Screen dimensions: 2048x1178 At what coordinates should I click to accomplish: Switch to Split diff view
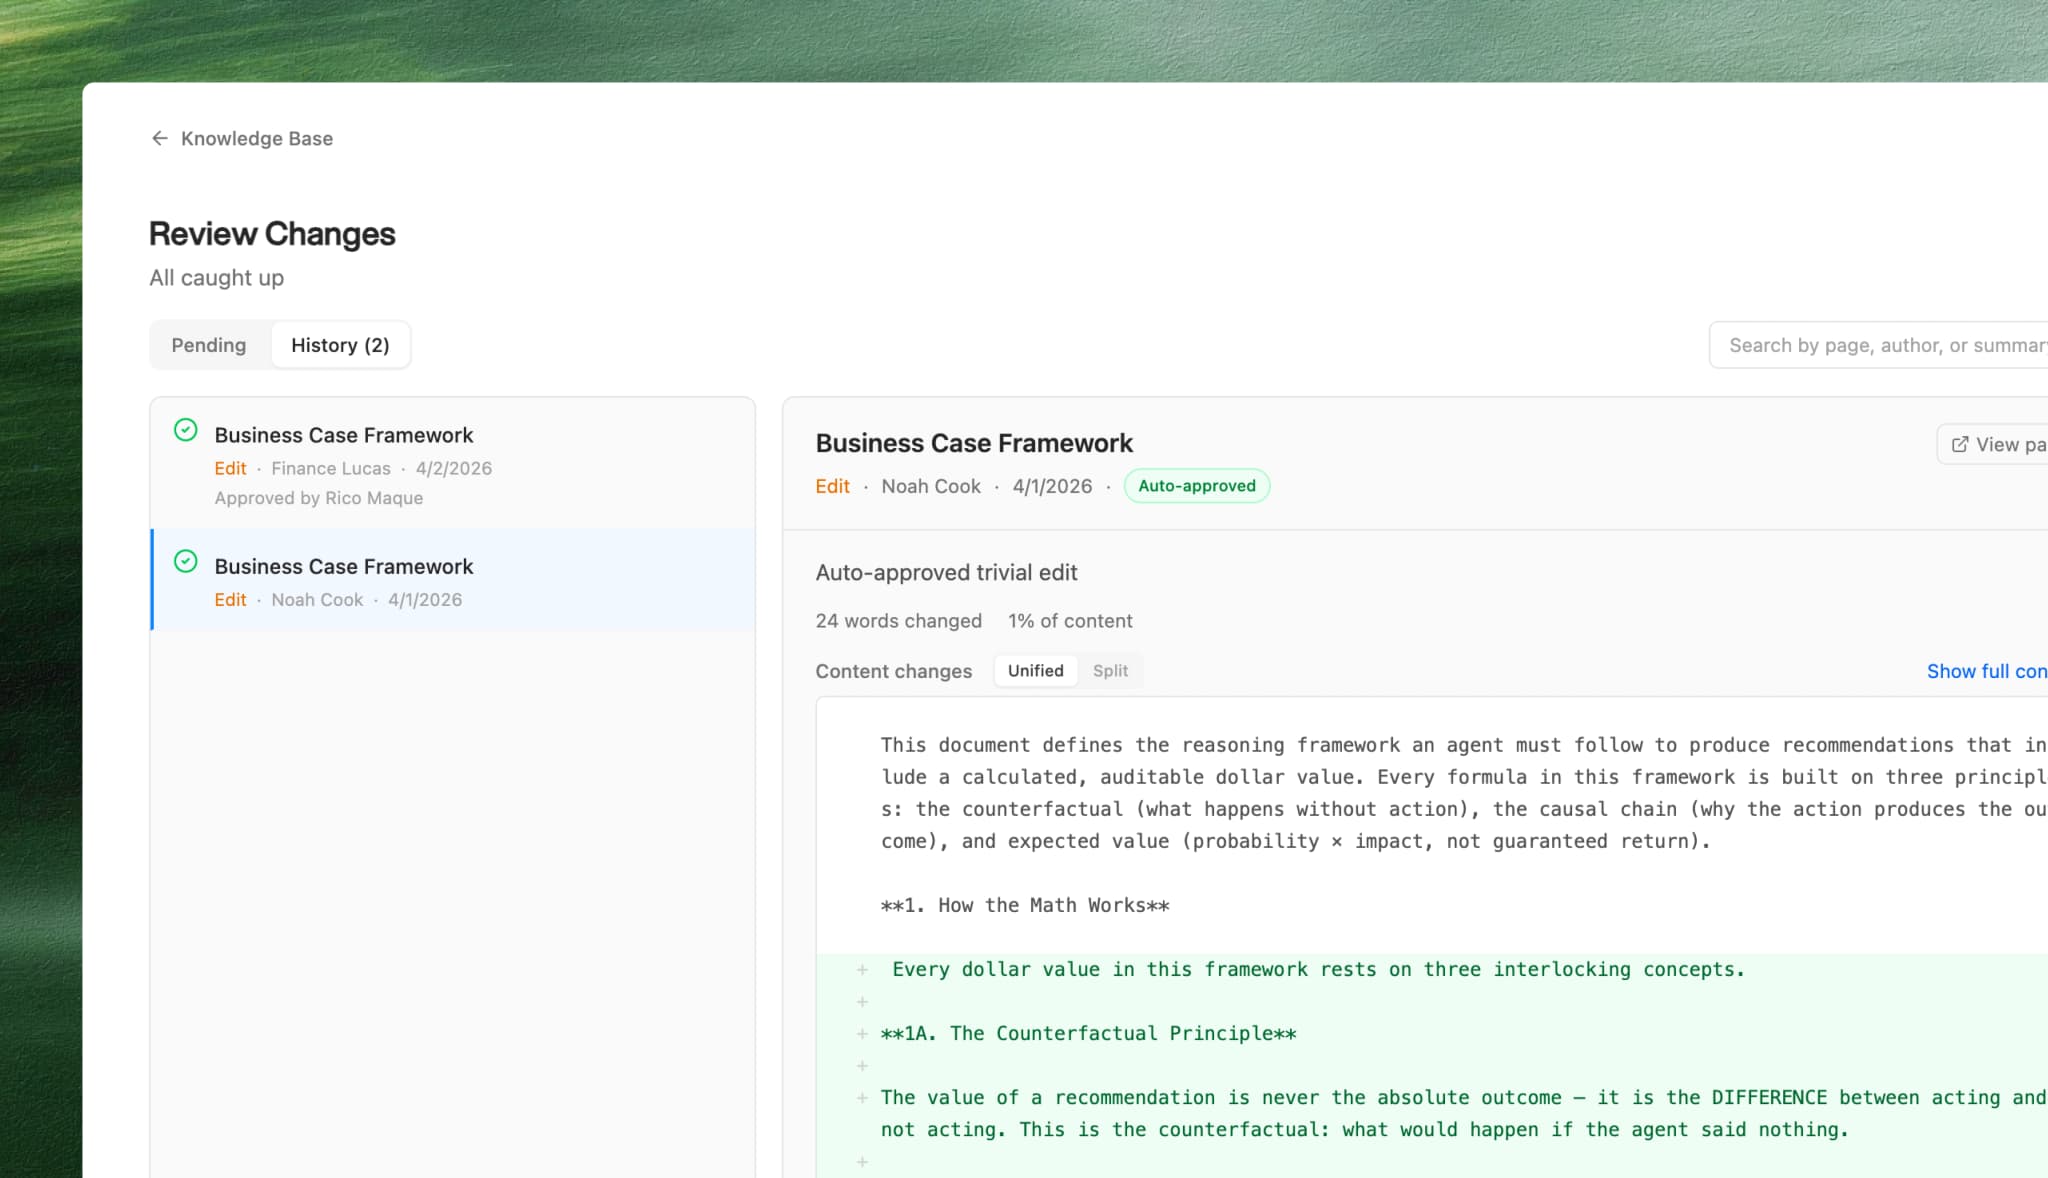pyautogui.click(x=1110, y=671)
